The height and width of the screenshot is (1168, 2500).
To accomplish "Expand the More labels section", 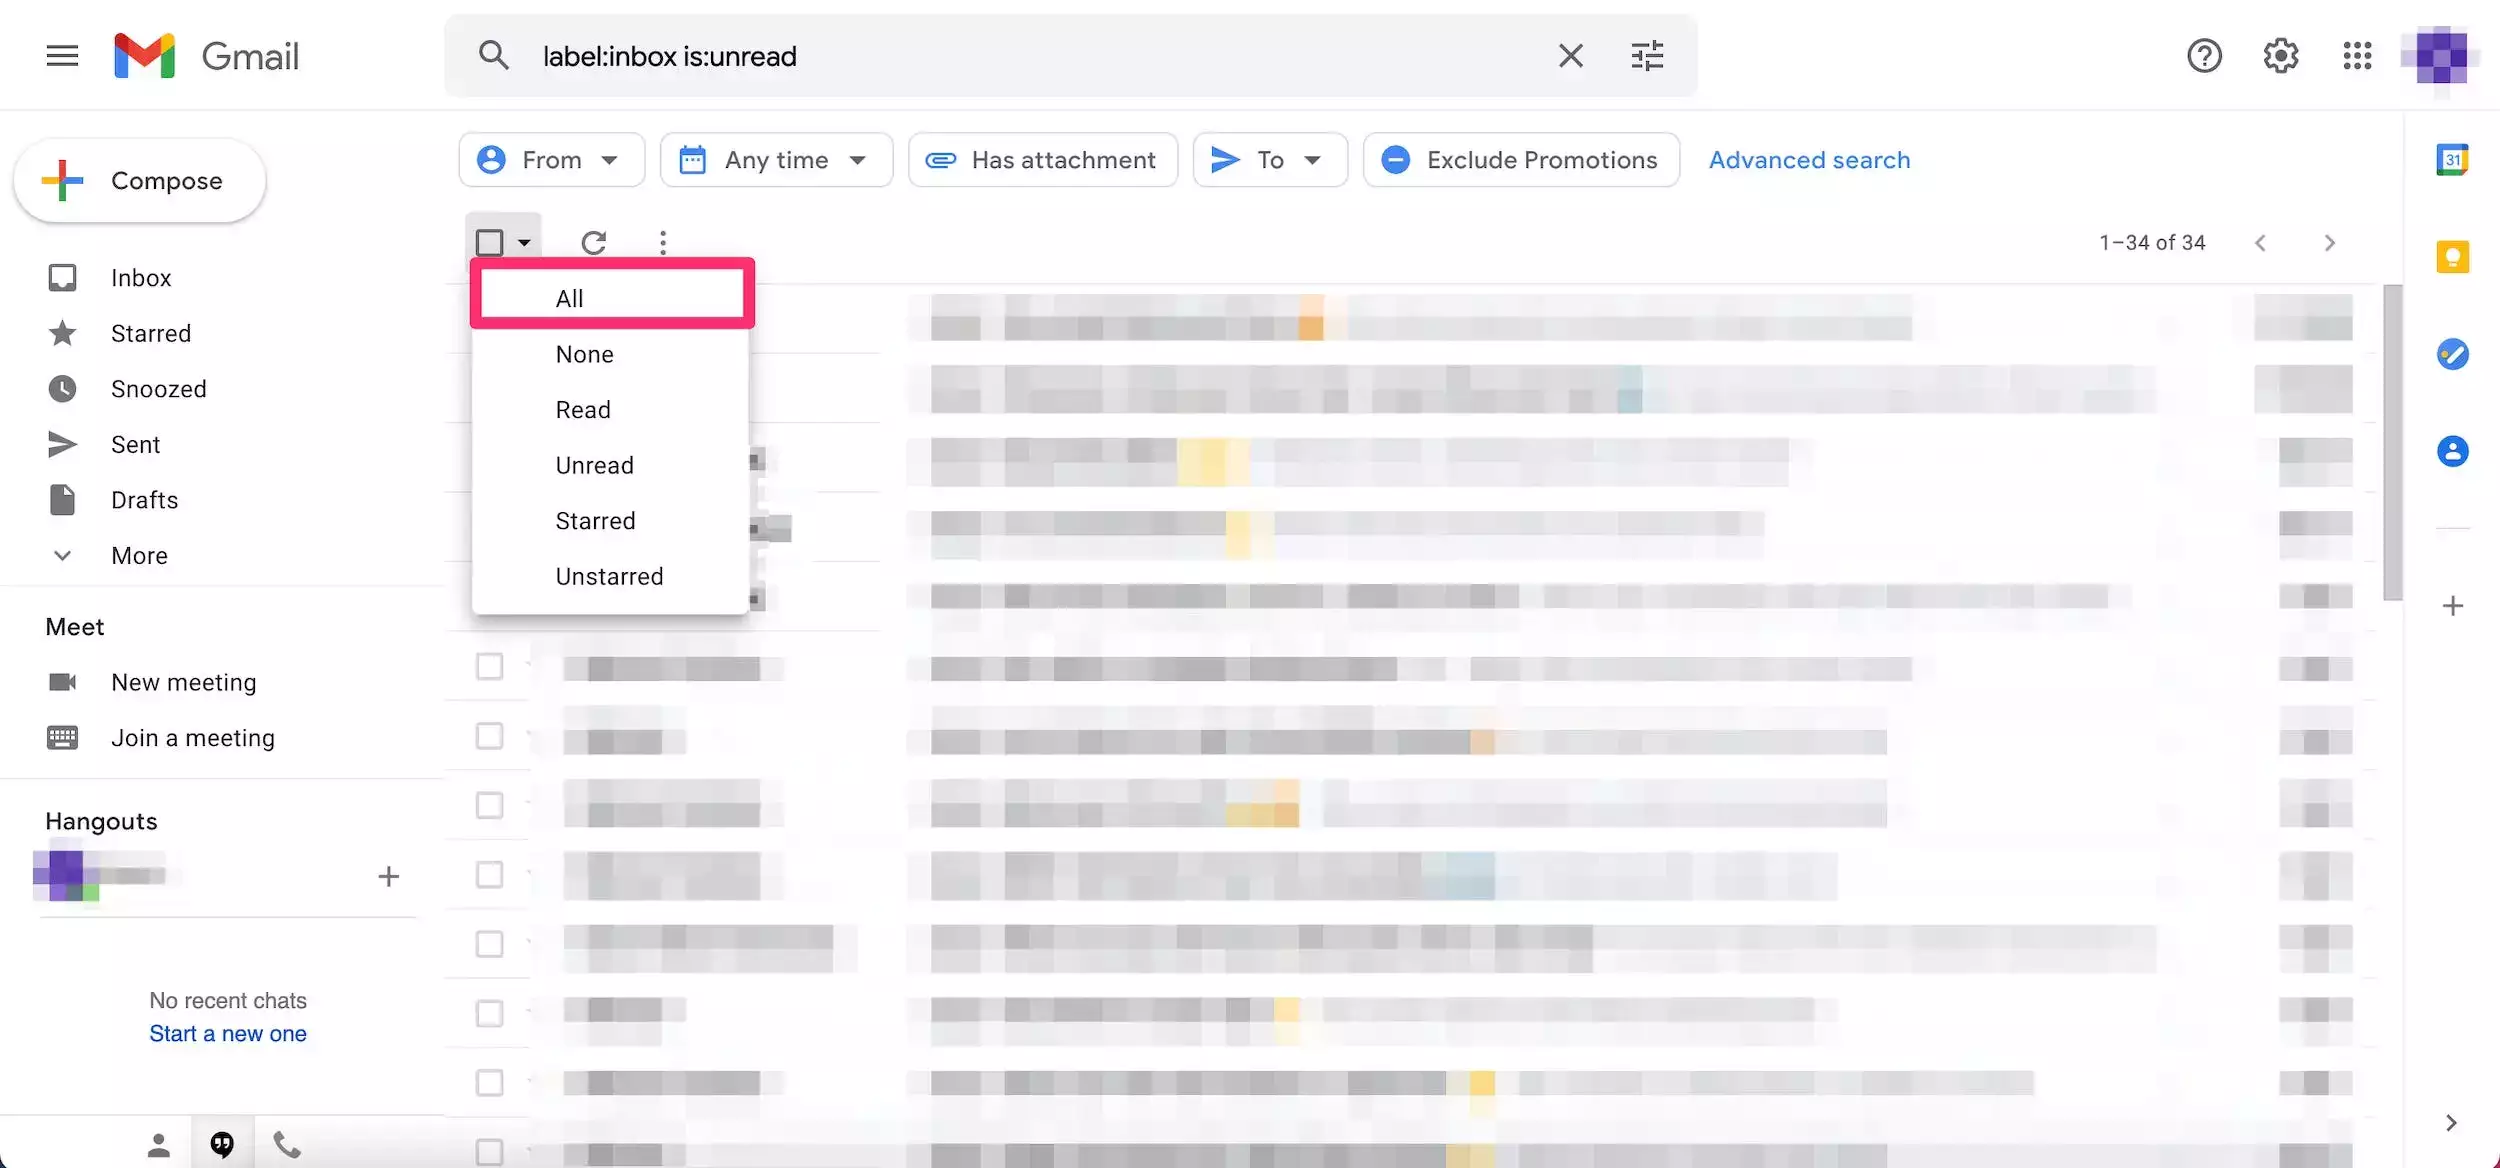I will coord(139,556).
